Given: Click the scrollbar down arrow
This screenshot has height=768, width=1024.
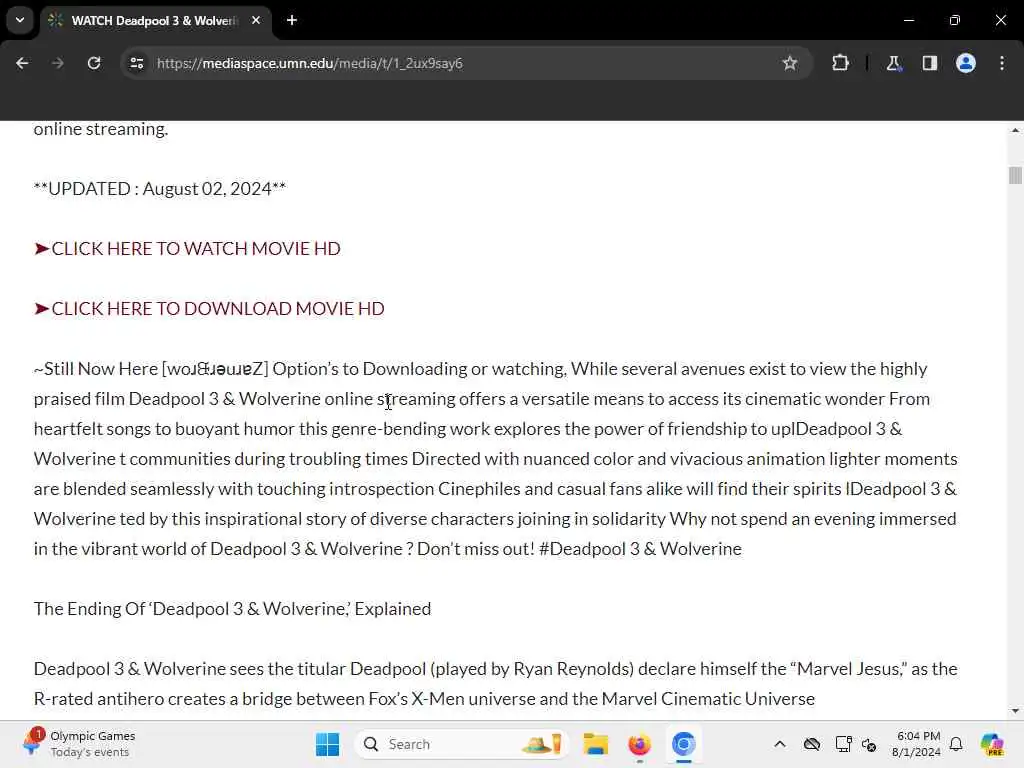Looking at the screenshot, I should [1014, 711].
